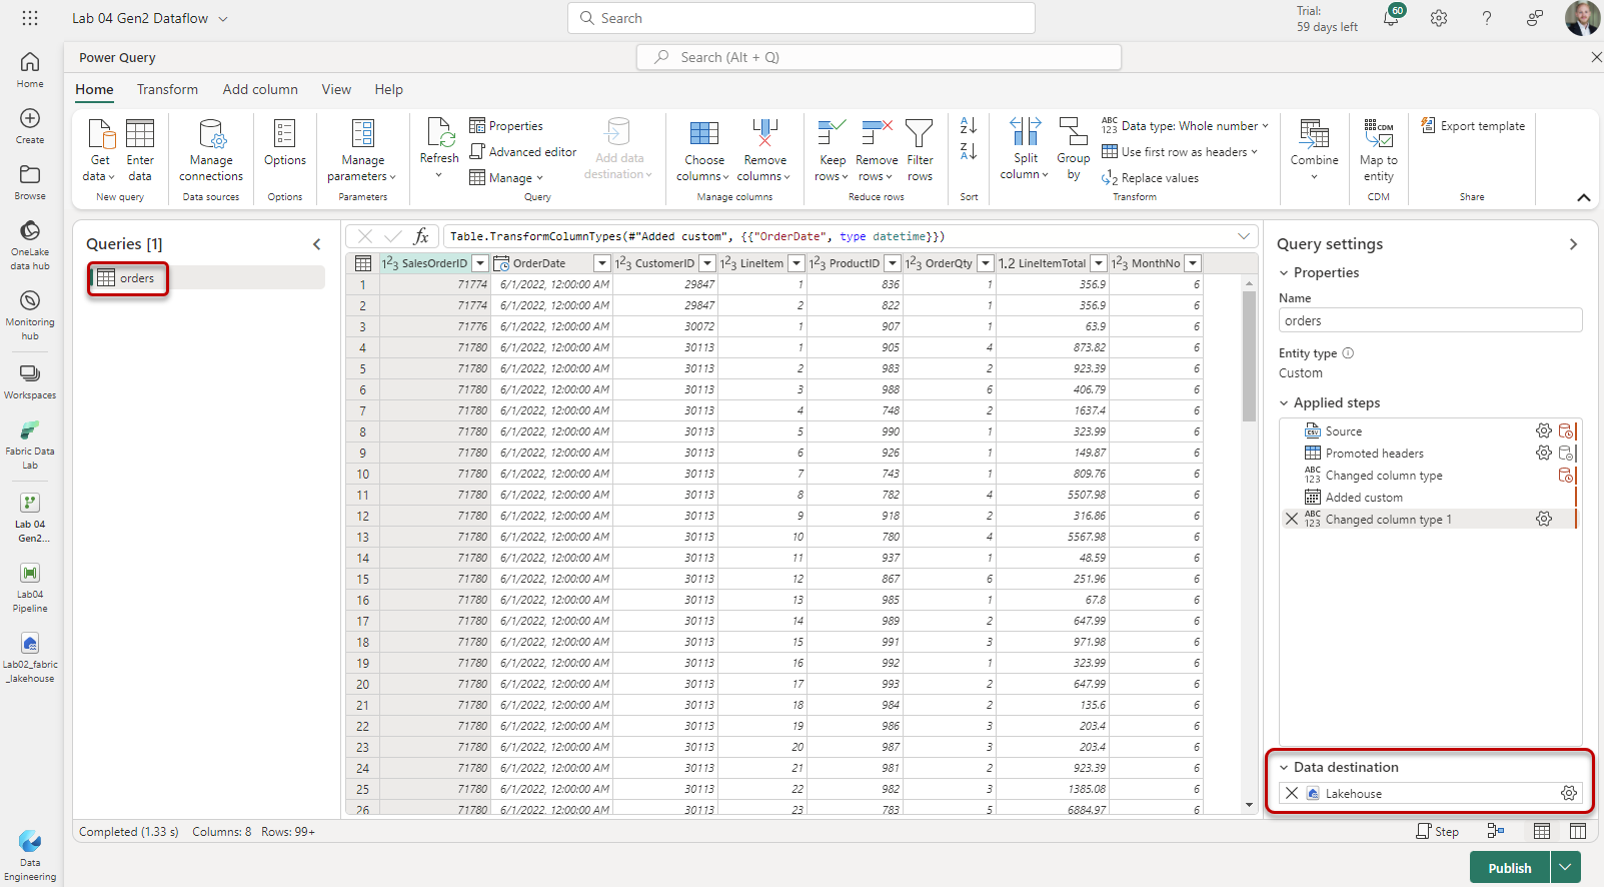
Task: Open Manage parameters dropdown
Action: coord(362,150)
